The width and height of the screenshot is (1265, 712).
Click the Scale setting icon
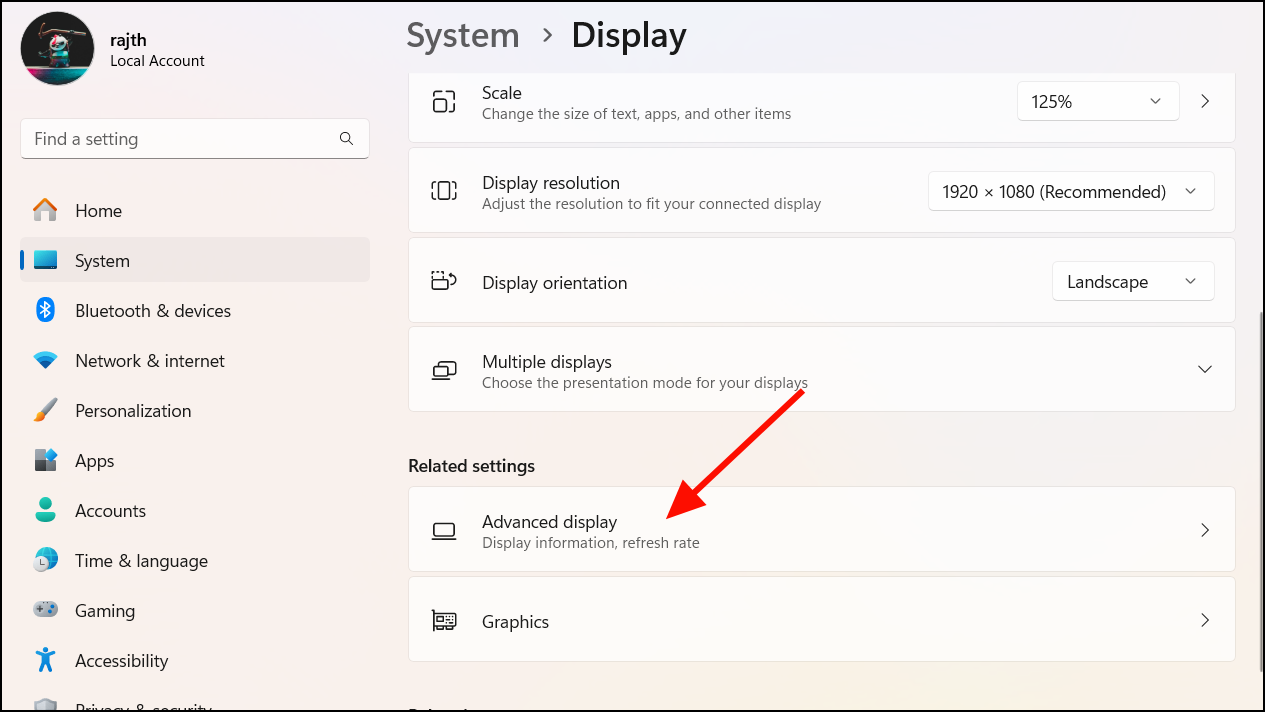coord(443,101)
